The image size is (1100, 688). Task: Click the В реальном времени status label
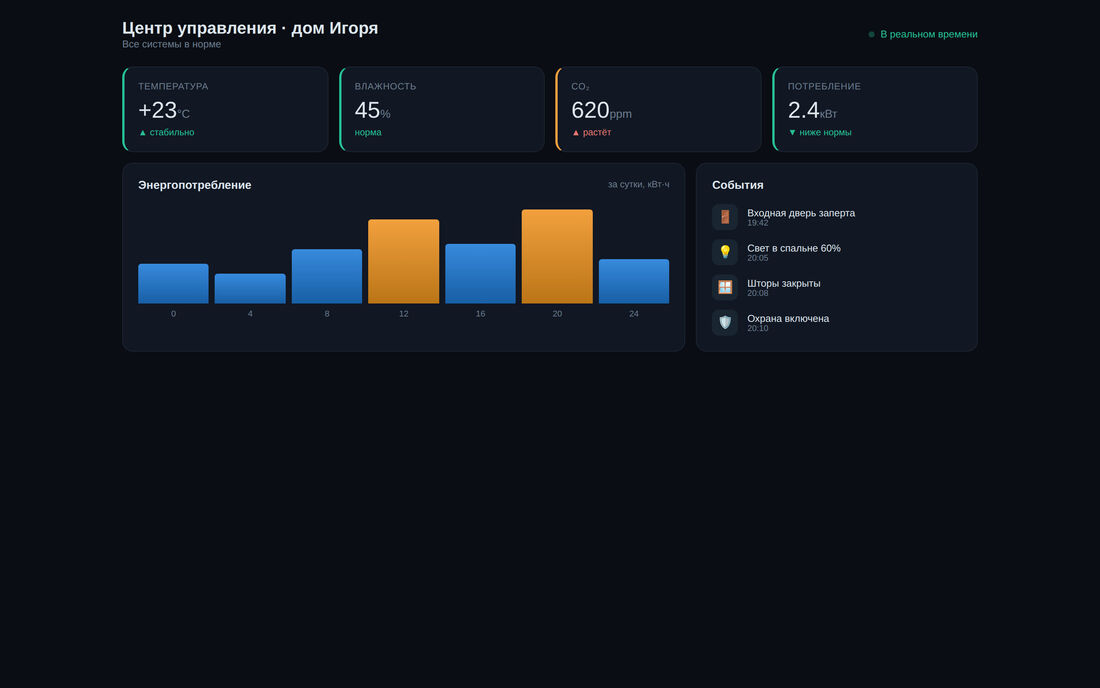[929, 34]
